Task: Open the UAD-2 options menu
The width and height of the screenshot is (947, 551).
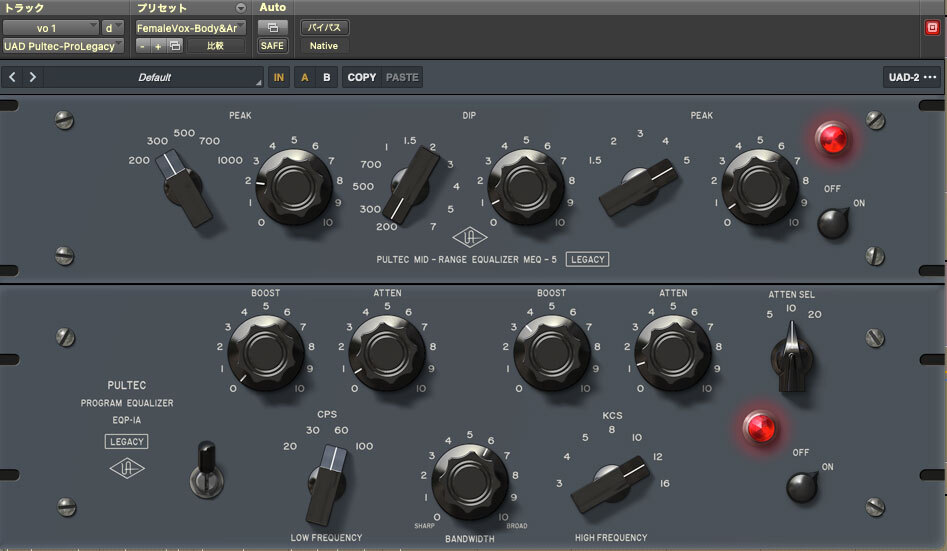Action: [911, 77]
